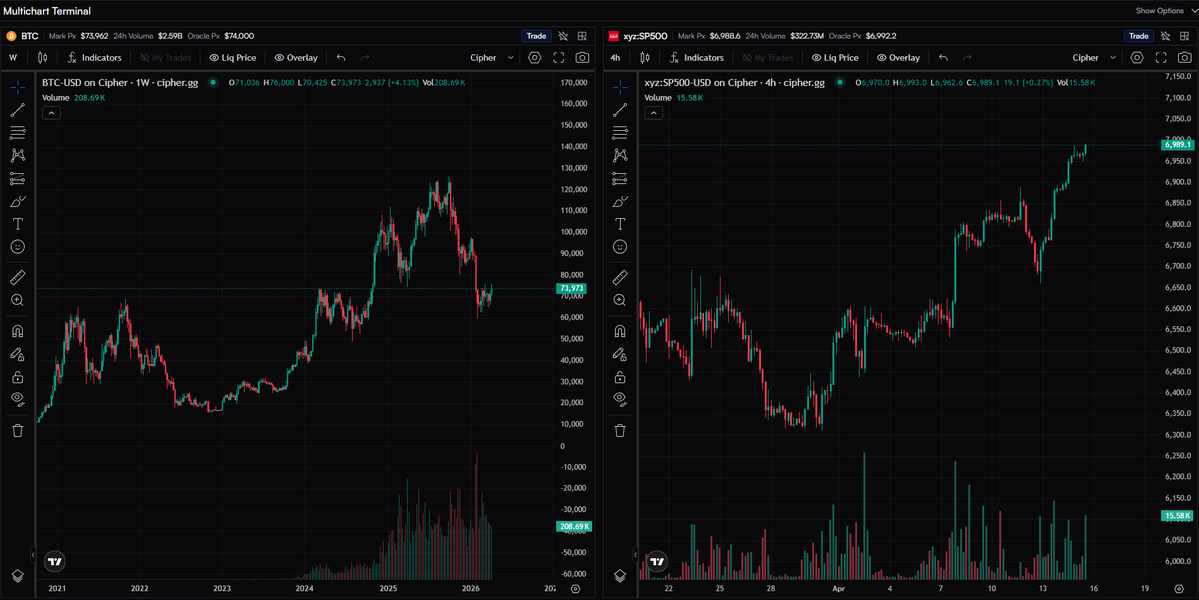Select the zoom-in tool in BTC chart
This screenshot has height=600, width=1199.
coord(18,300)
